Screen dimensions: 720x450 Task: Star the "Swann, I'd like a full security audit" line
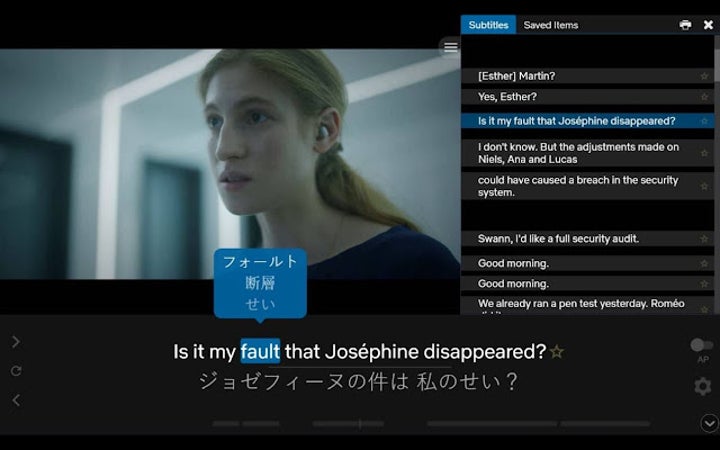pyautogui.click(x=704, y=240)
